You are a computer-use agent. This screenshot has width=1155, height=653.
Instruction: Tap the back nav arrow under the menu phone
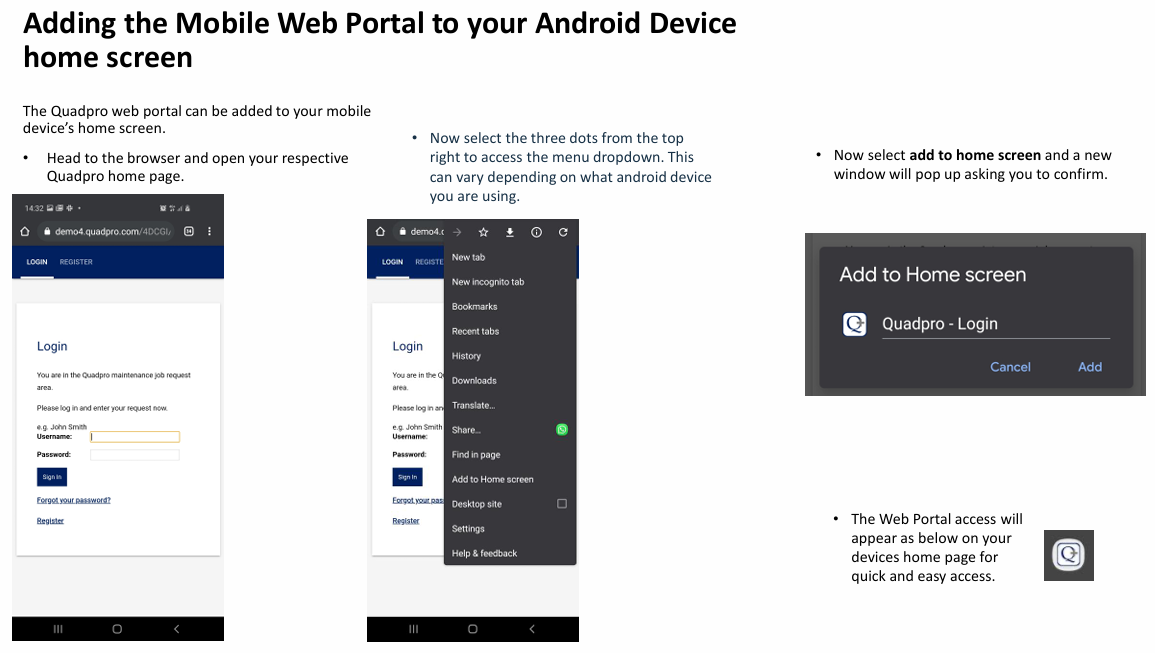pos(532,629)
